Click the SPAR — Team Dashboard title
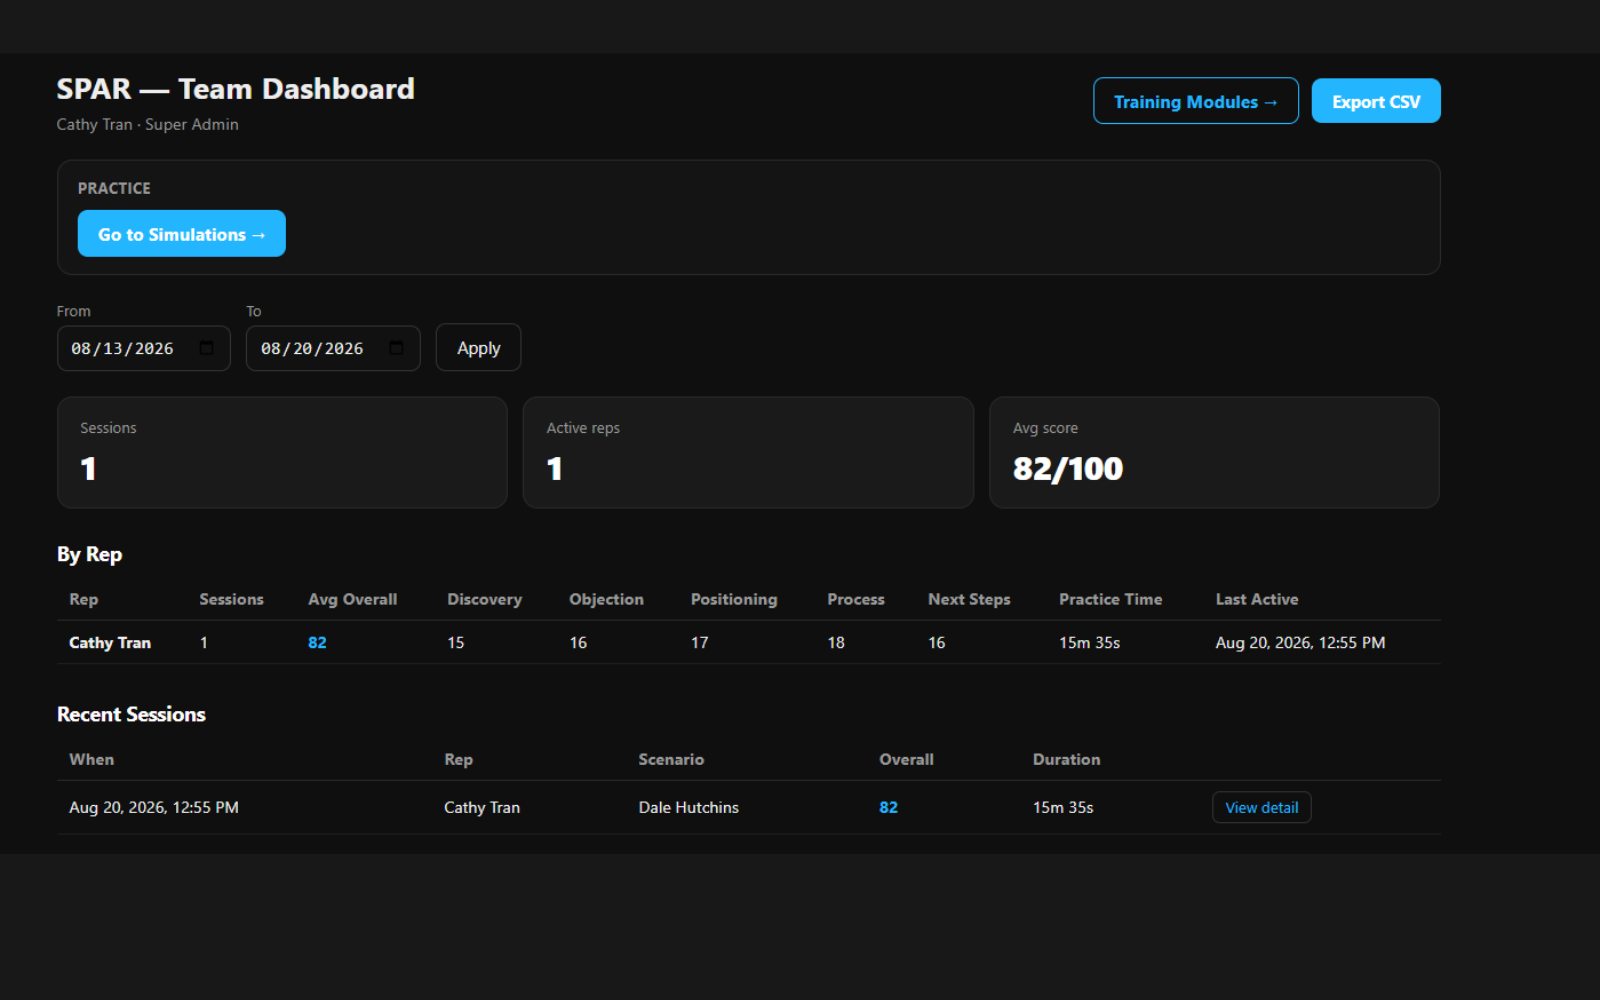Viewport: 1600px width, 1000px height. tap(235, 89)
